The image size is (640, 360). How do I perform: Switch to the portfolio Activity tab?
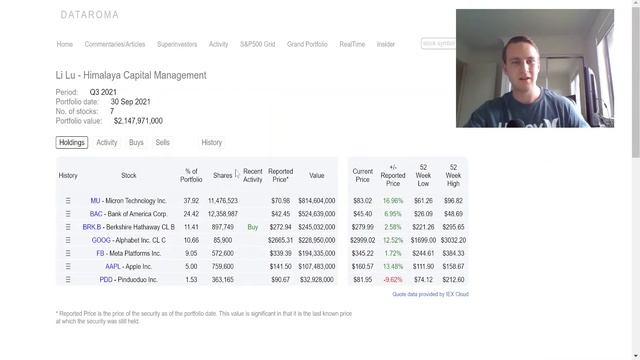pos(107,142)
